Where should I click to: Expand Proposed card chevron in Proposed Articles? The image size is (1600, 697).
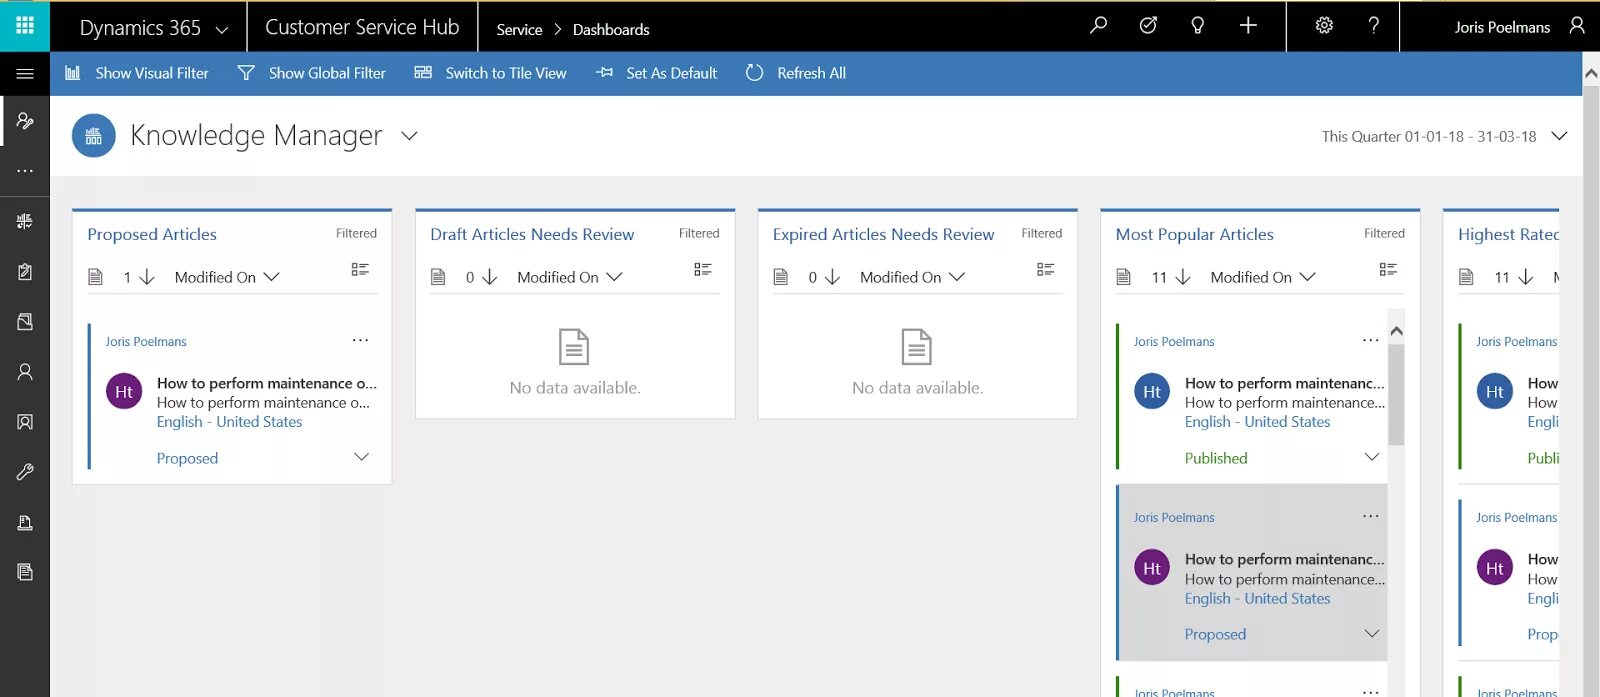(x=362, y=457)
